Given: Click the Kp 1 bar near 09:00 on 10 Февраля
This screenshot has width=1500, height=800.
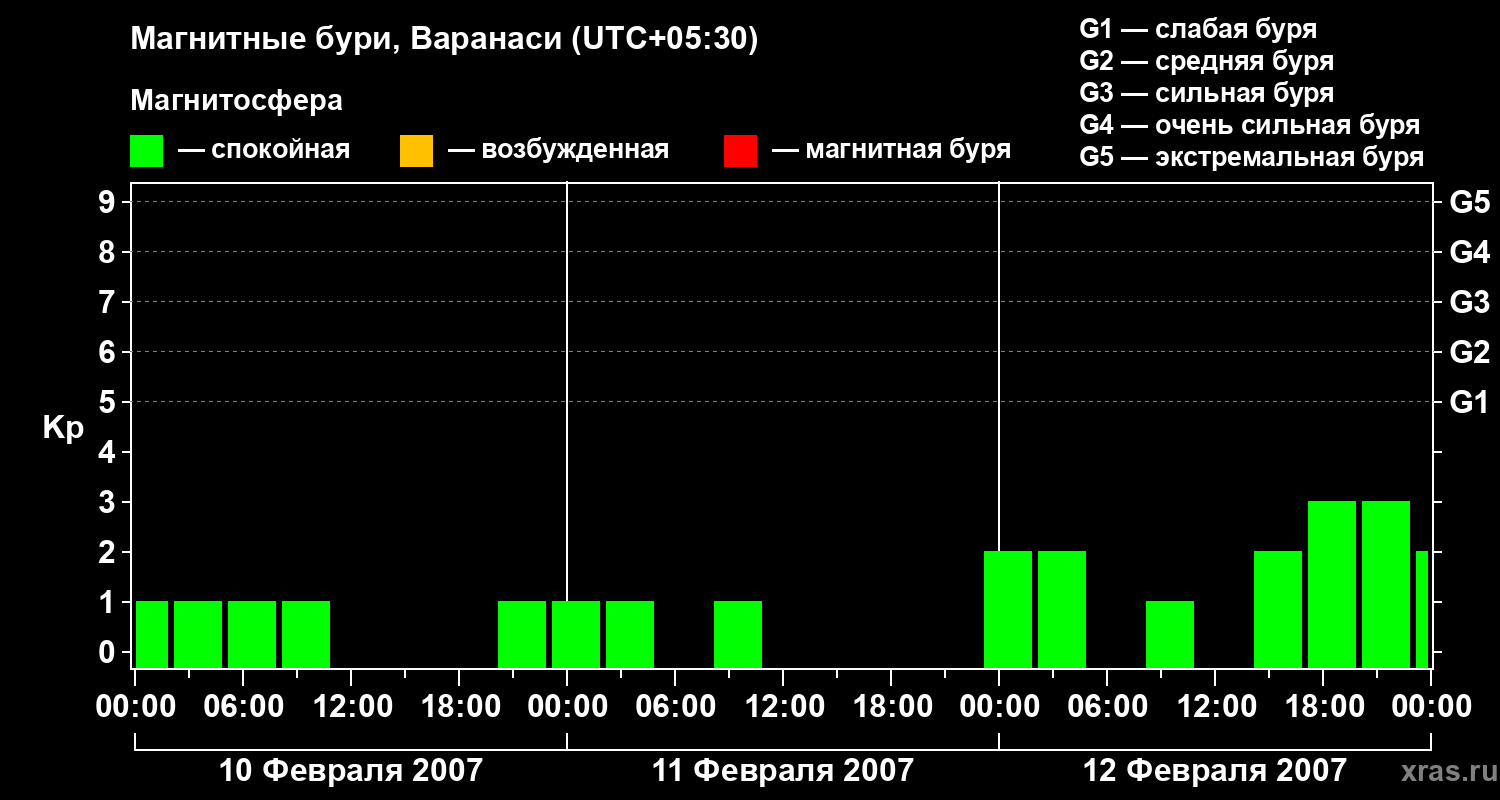Looking at the screenshot, I should pyautogui.click(x=306, y=634).
